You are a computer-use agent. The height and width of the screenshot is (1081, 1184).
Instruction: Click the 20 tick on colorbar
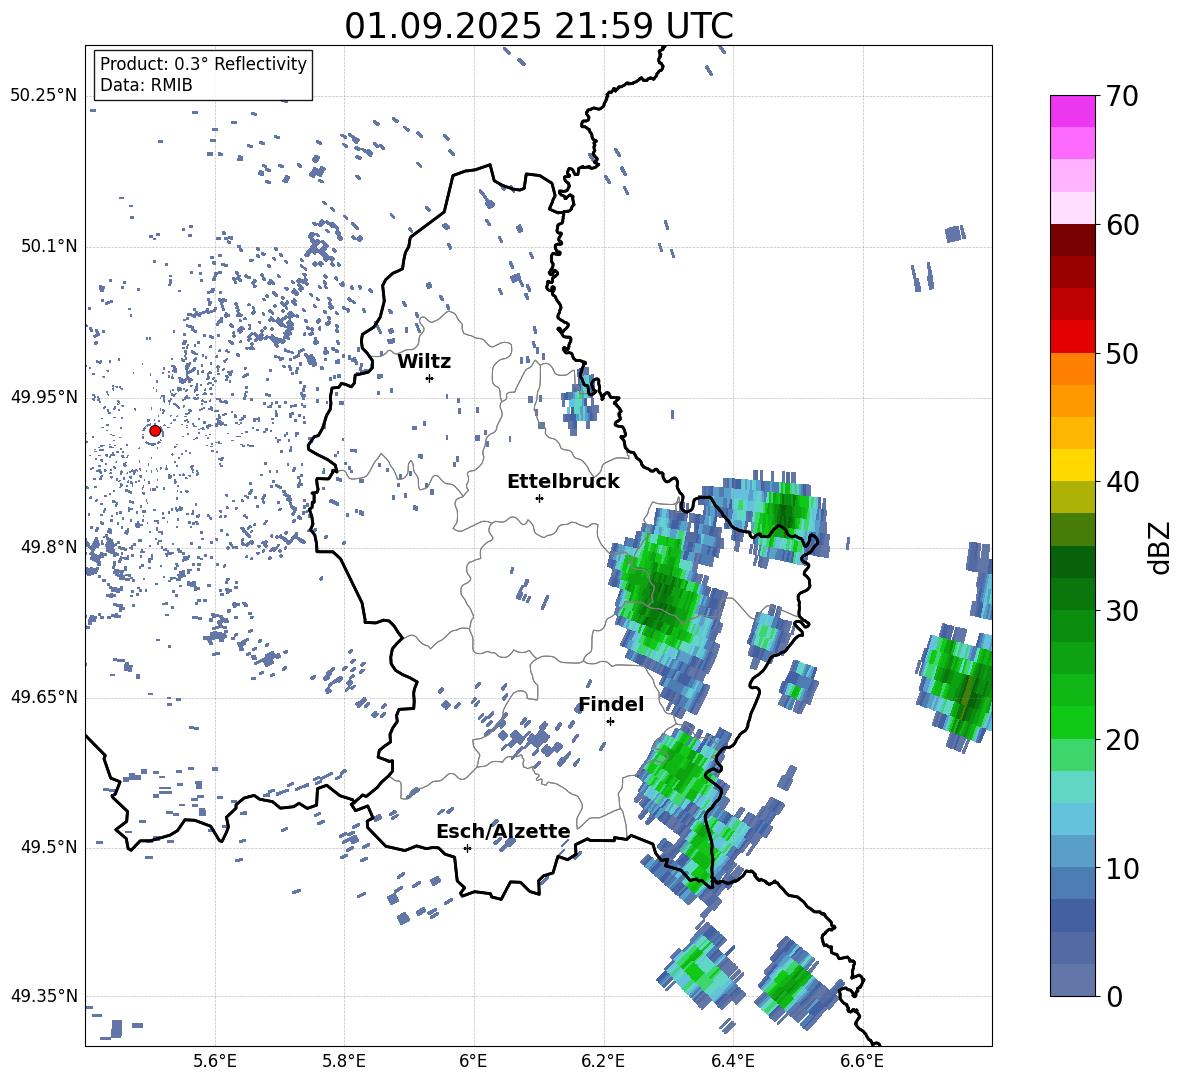pyautogui.click(x=1122, y=740)
